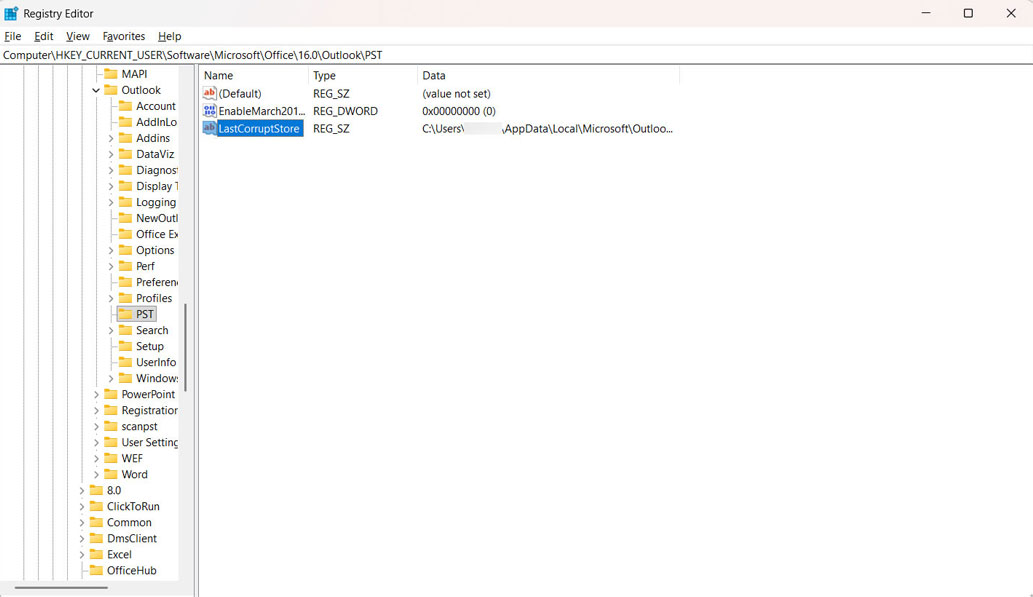Click the LastCorruptStore string value icon
1033x597 pixels.
[x=210, y=129]
